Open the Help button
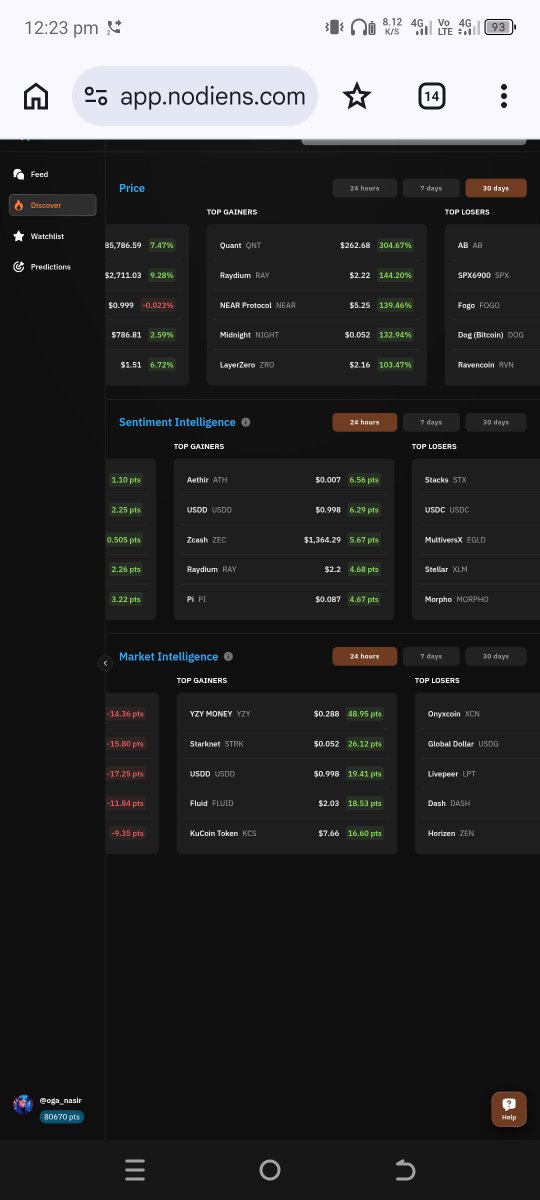Screen dimensions: 540x1200 (x=509, y=1109)
